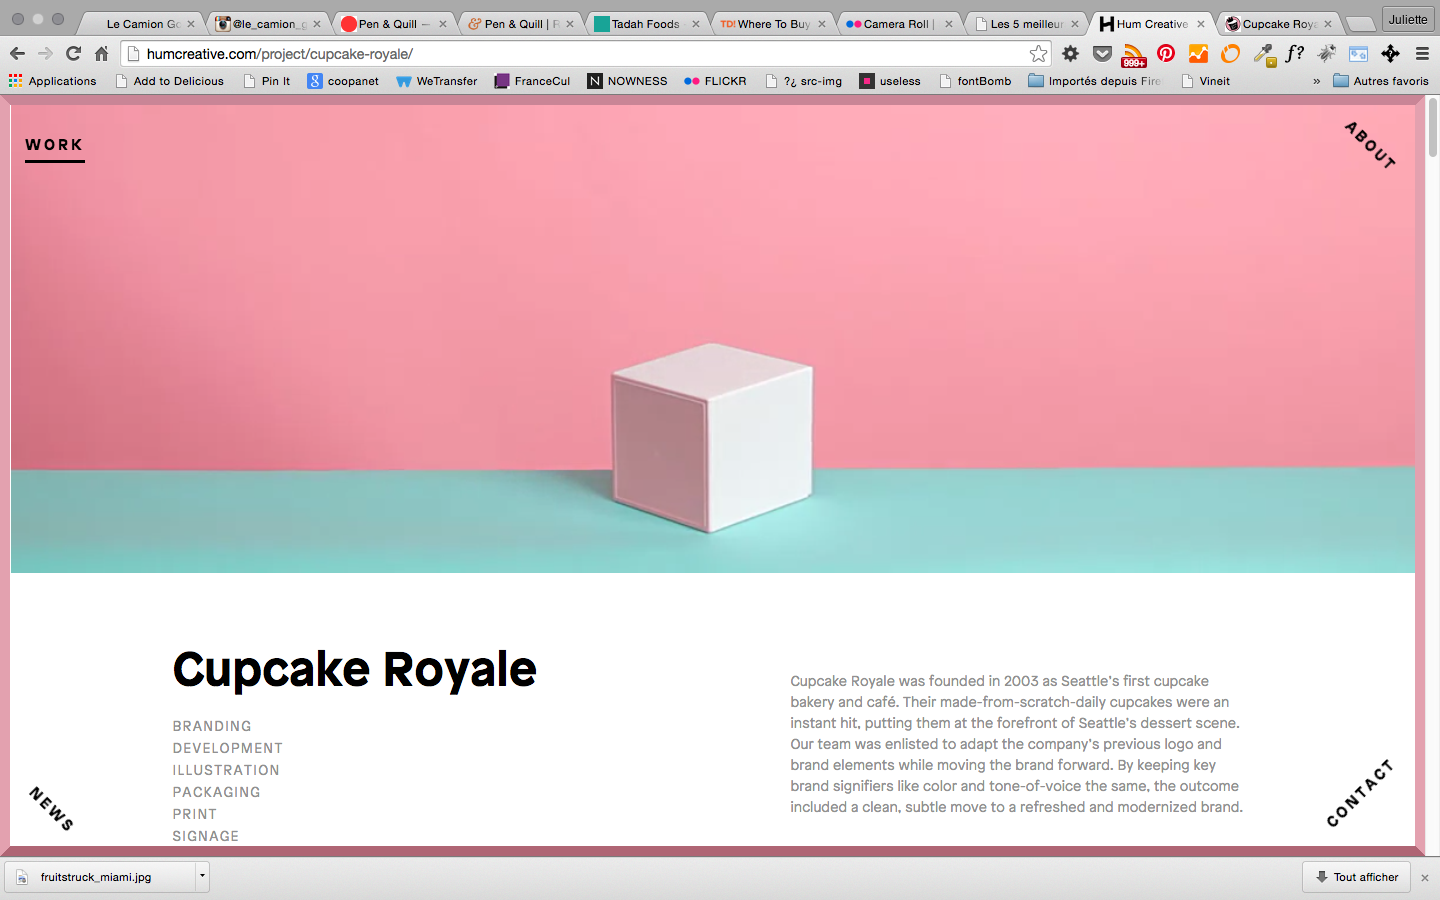This screenshot has width=1440, height=900.
Task: Show hidden bookmarks with the chevron
Action: click(1316, 81)
